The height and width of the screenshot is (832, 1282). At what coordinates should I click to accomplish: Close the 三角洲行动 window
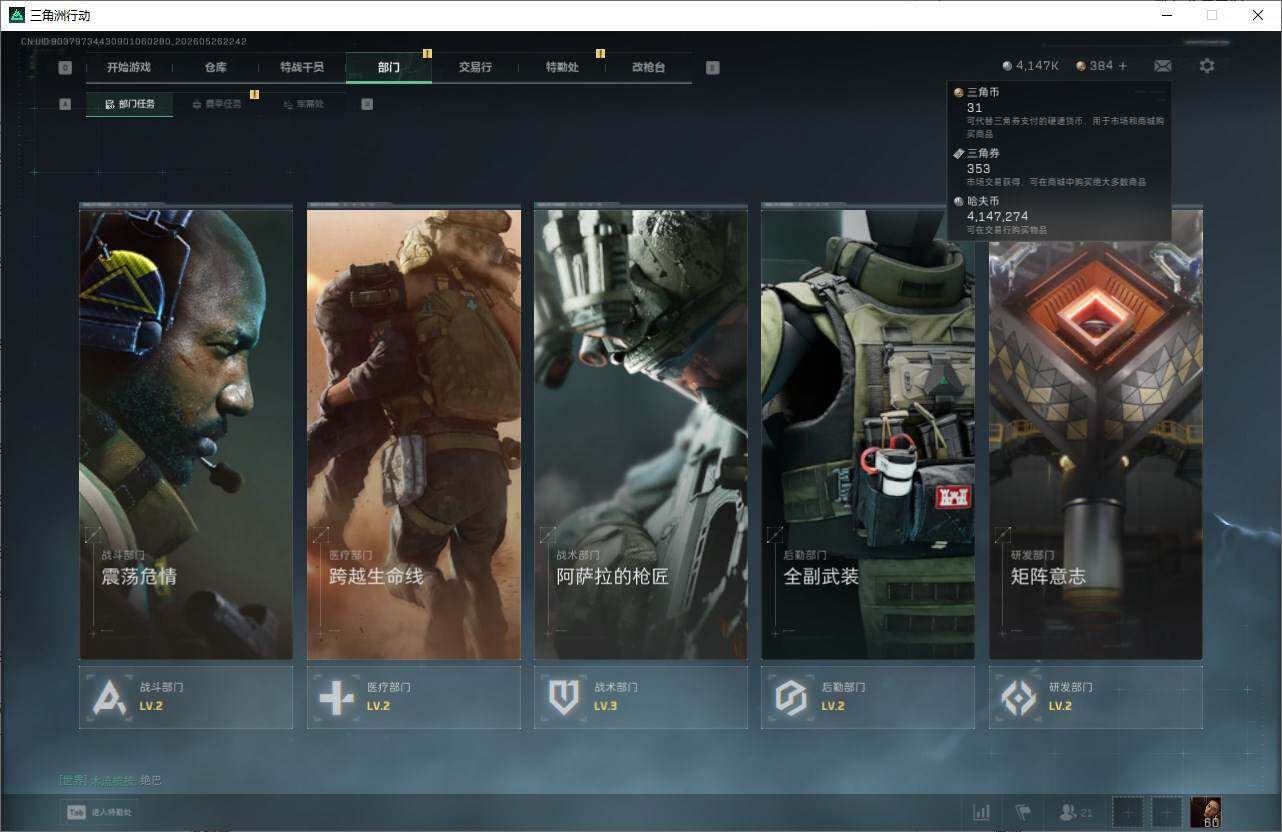(1258, 15)
